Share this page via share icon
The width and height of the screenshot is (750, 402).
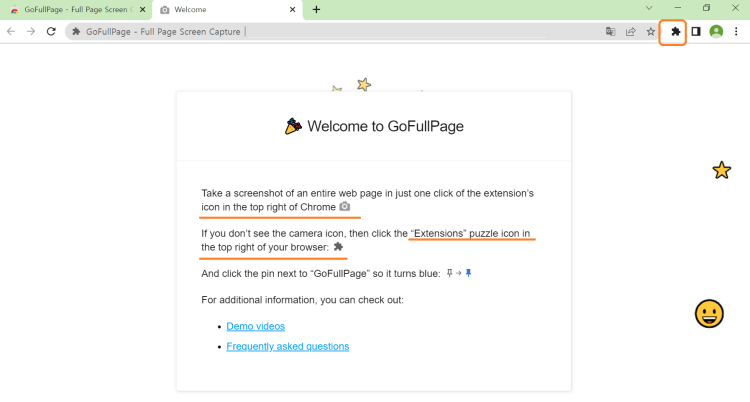point(630,32)
